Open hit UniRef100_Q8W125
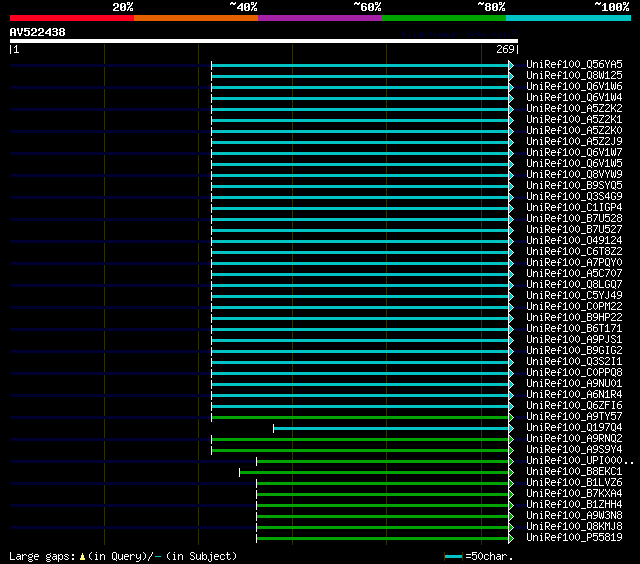Screen dimensions: 640x564 click(574, 75)
